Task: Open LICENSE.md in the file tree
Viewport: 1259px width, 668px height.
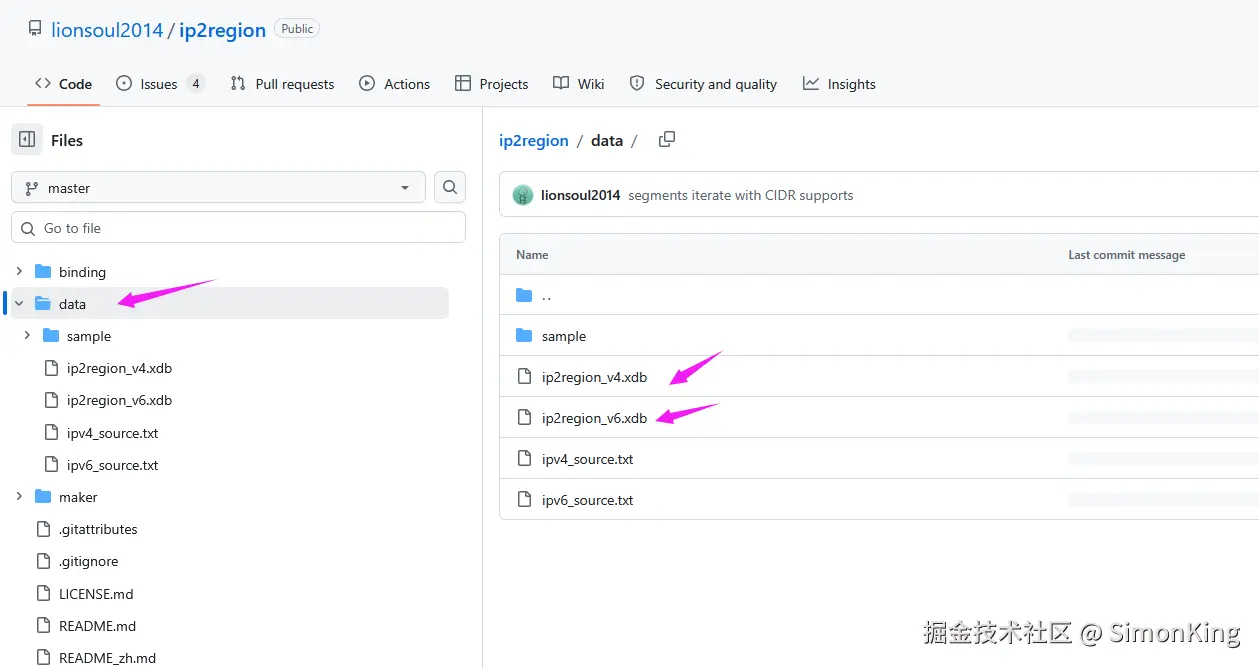Action: tap(96, 594)
